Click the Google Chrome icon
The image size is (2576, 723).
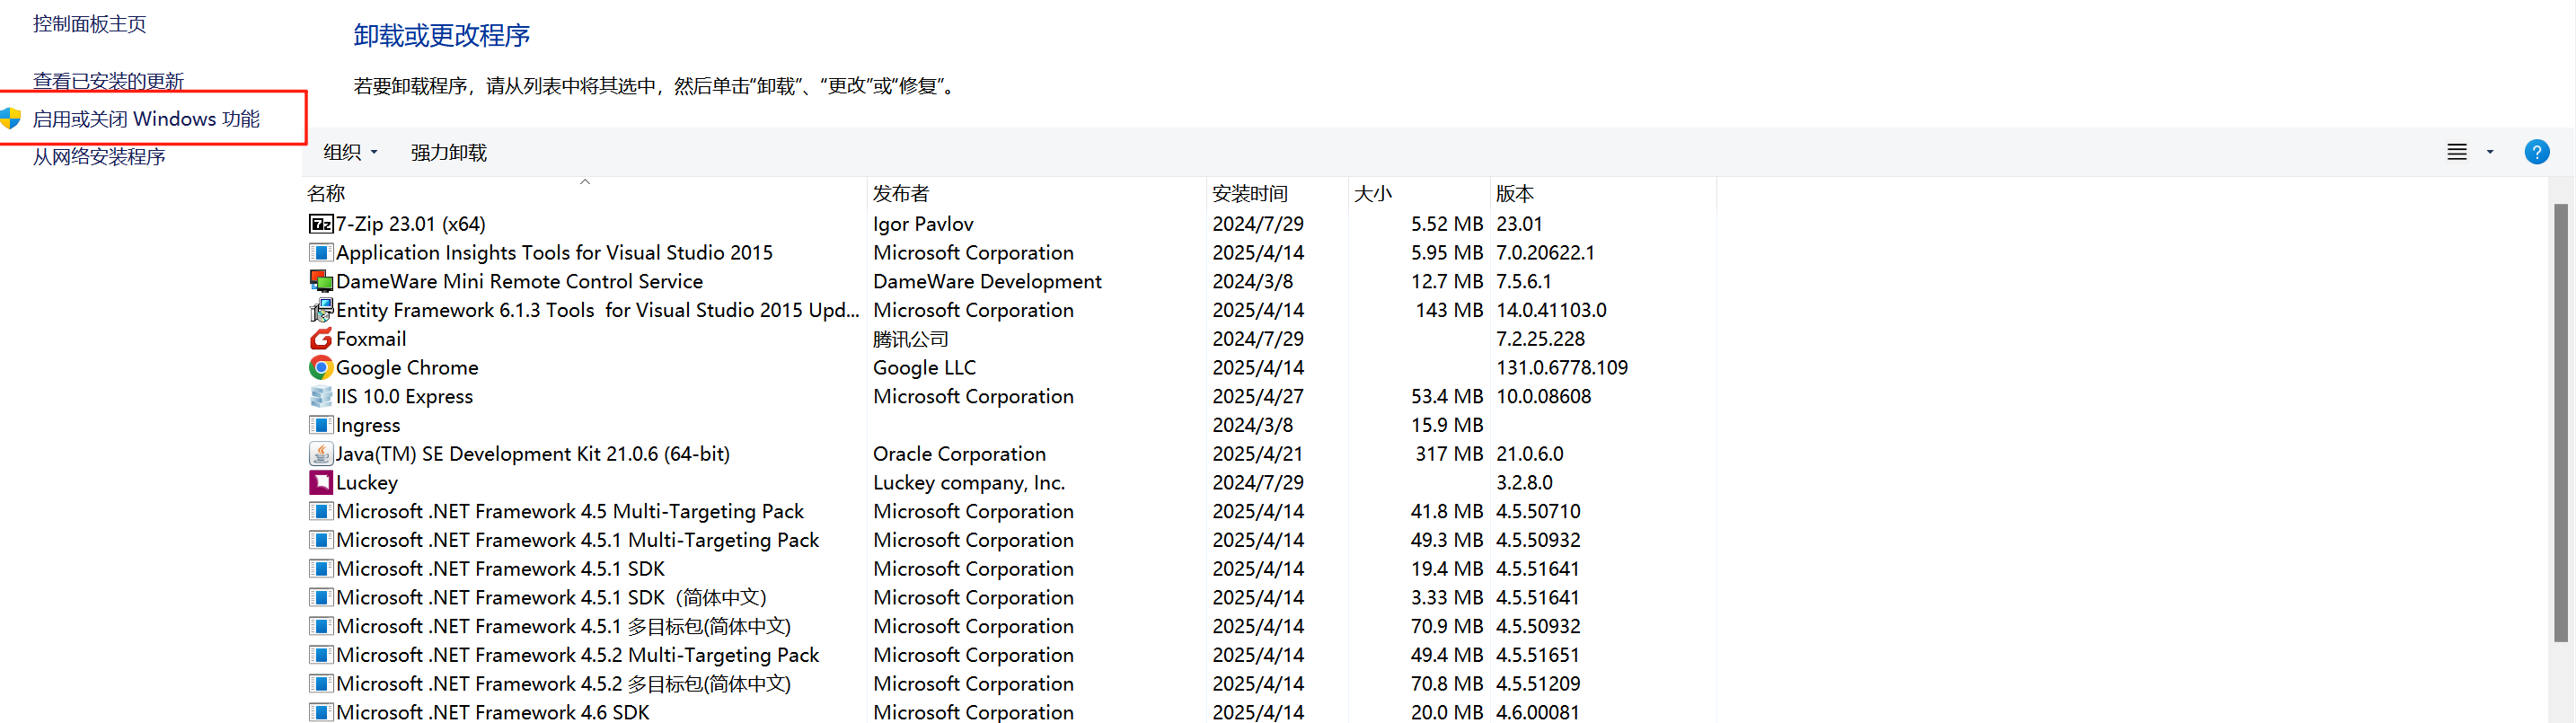coord(320,368)
